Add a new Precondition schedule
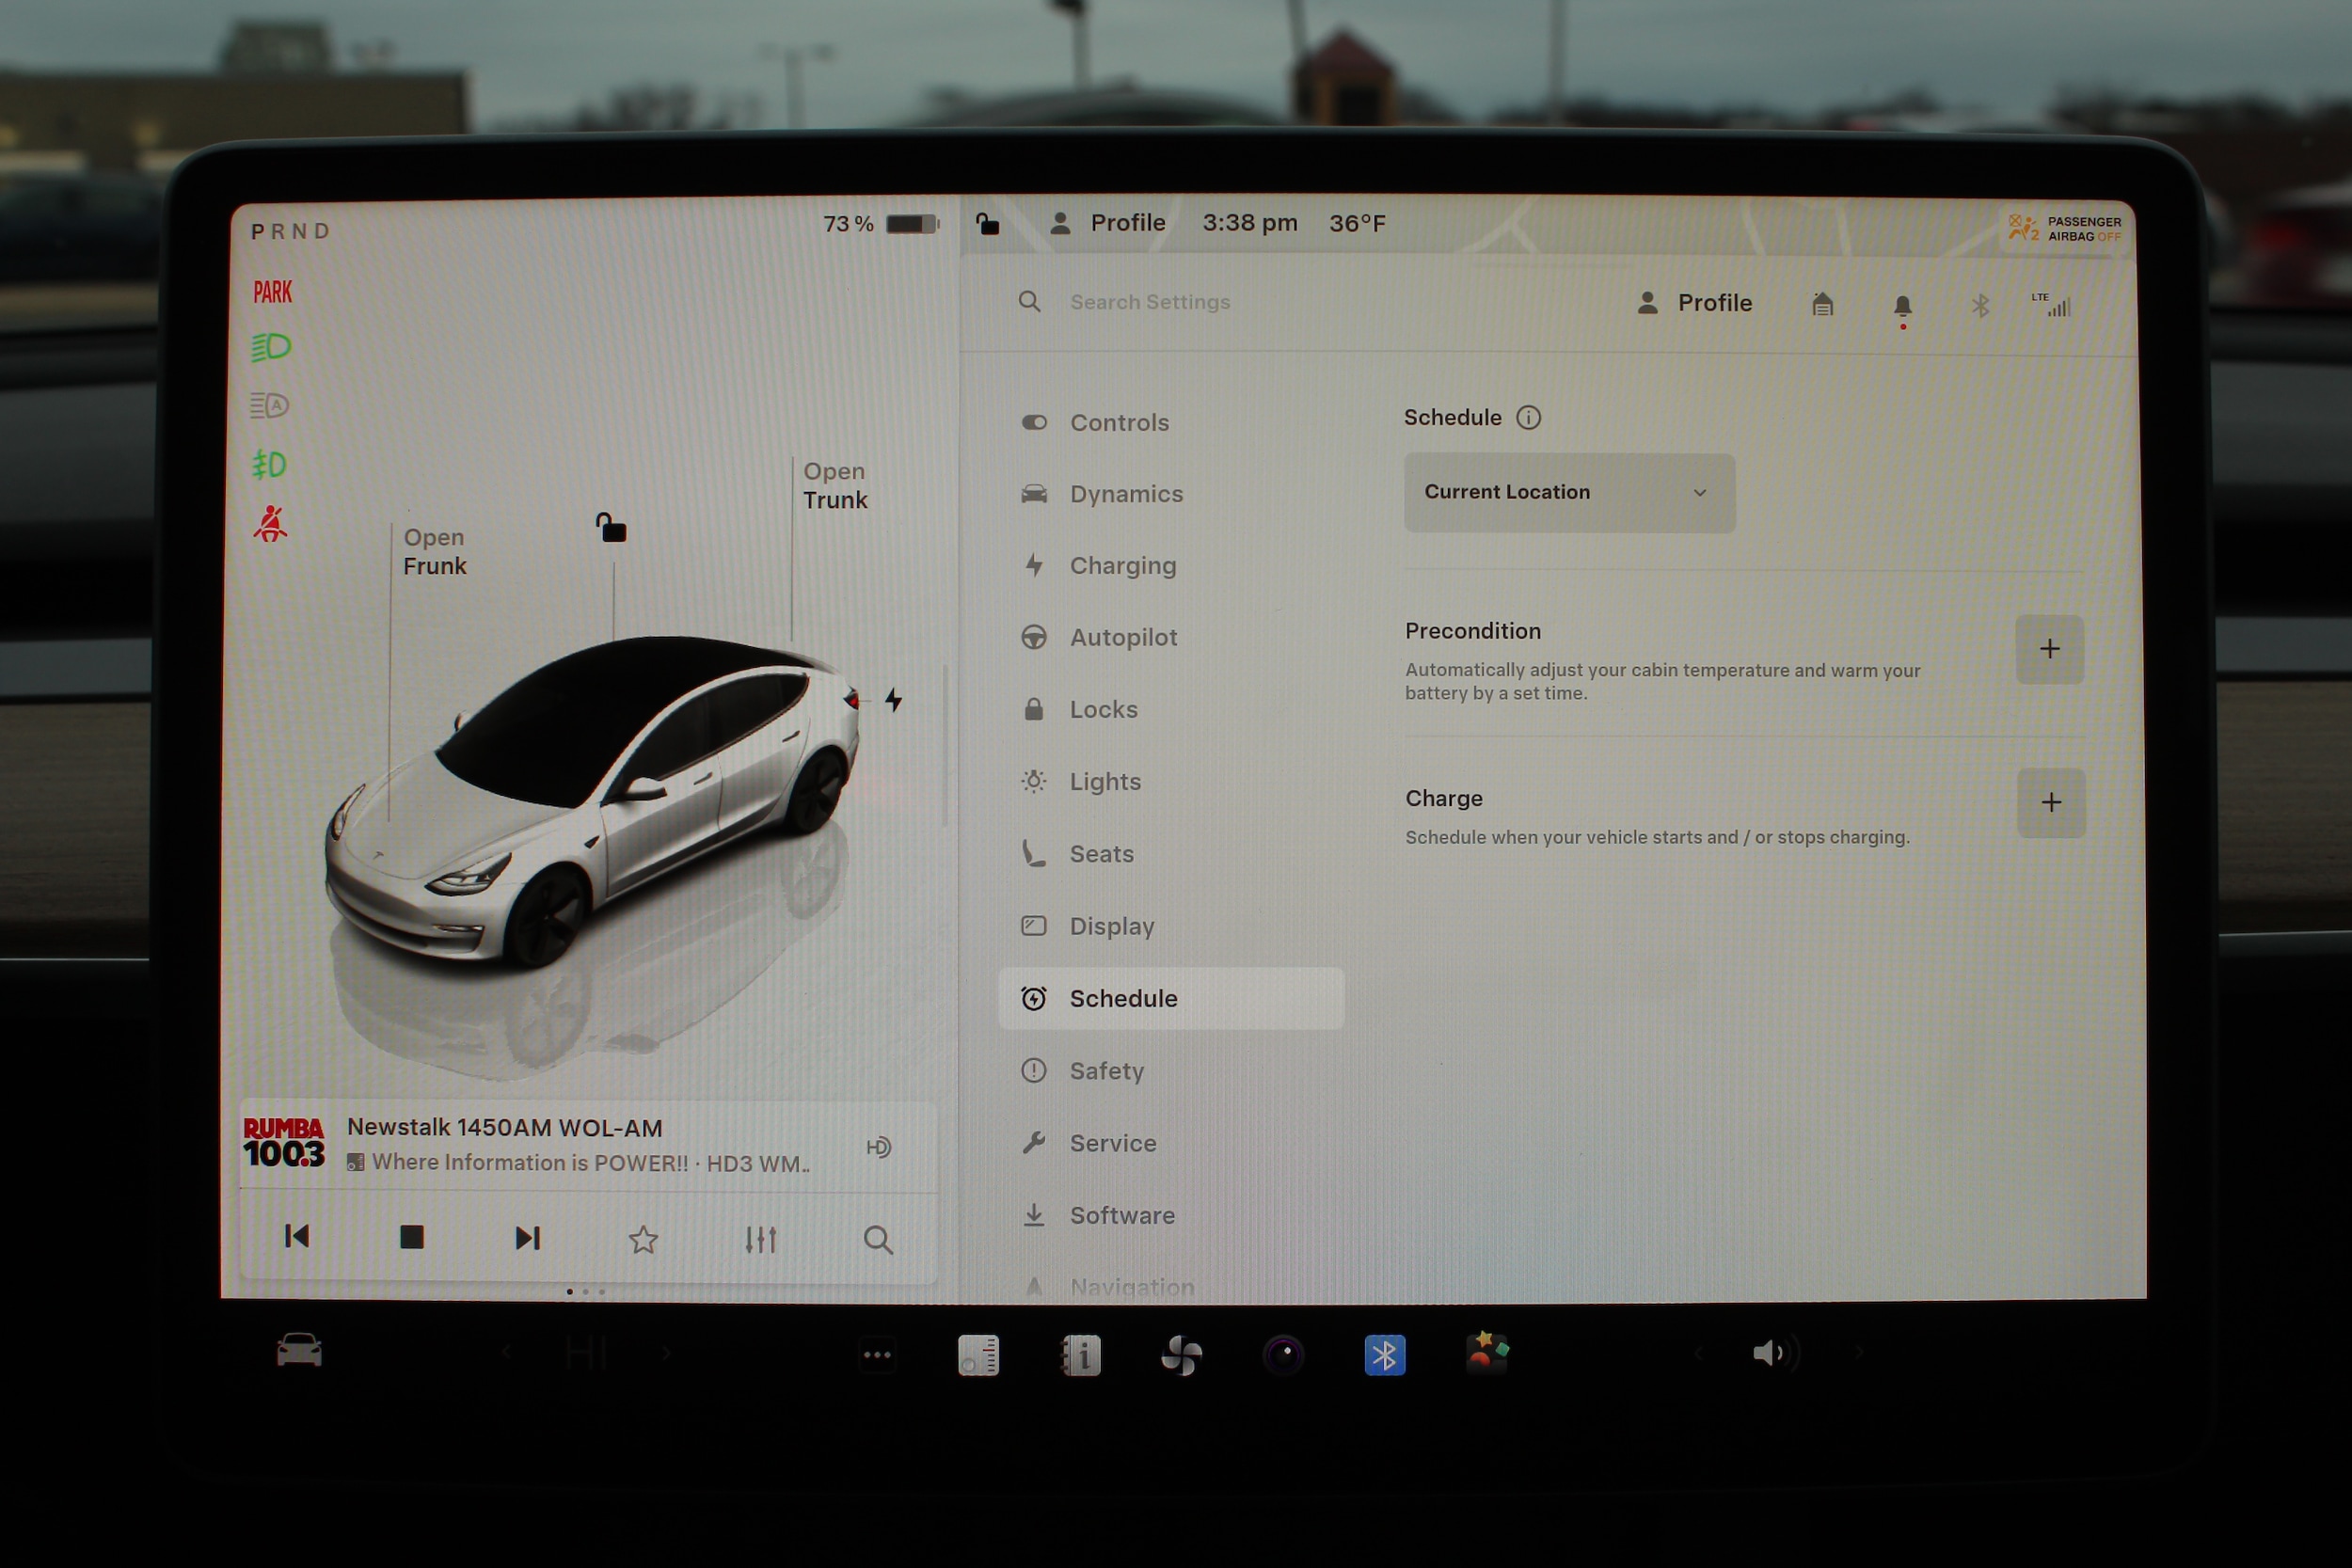2352x1568 pixels. click(x=2048, y=649)
